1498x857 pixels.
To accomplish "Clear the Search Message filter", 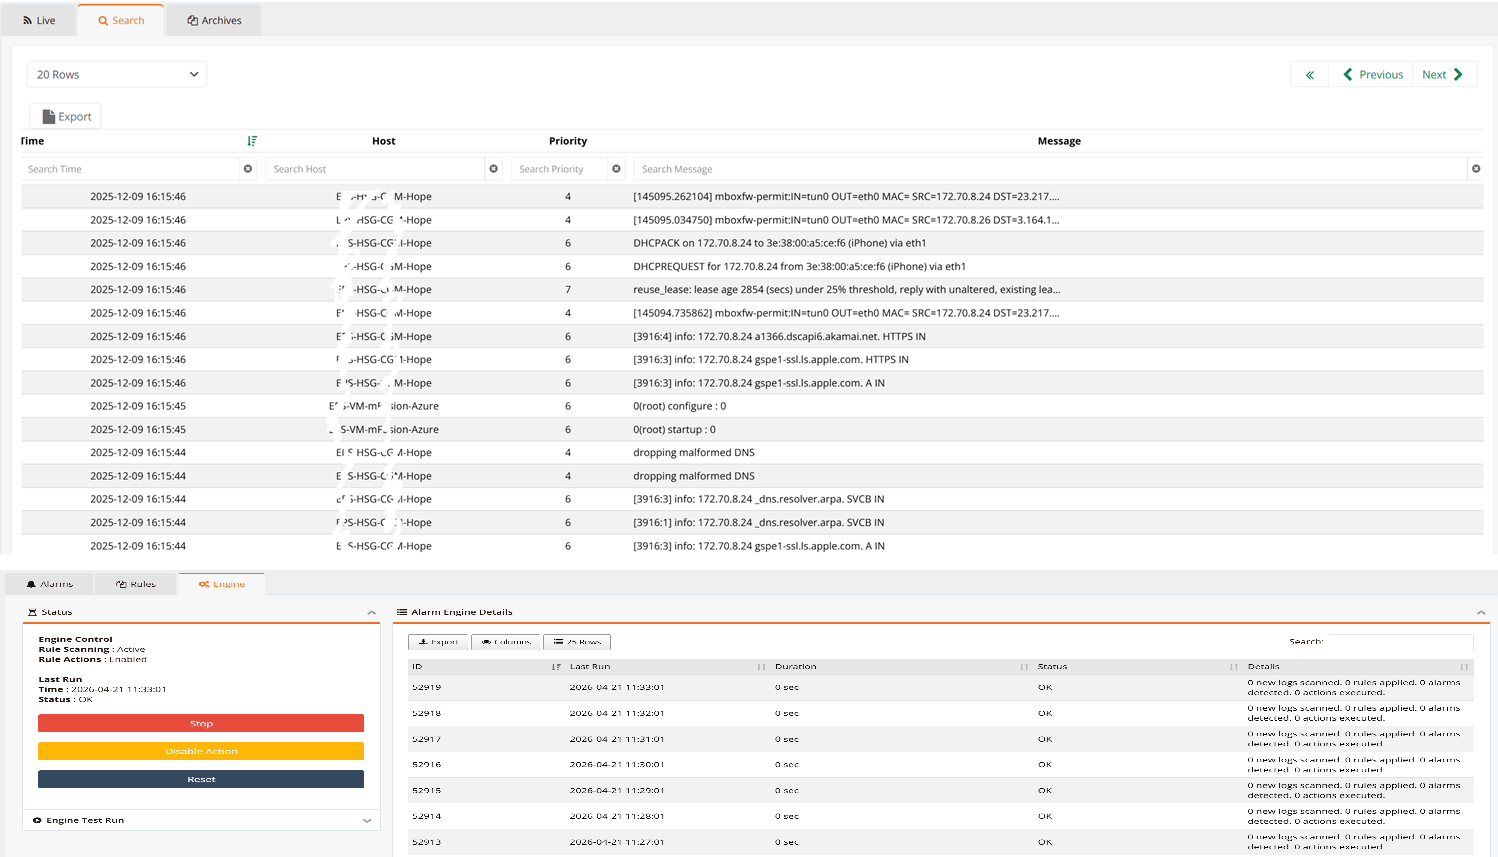I will [x=1476, y=169].
